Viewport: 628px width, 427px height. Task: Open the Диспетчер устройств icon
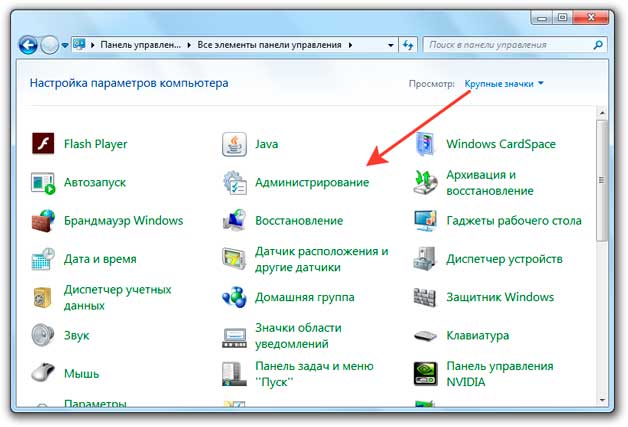tap(425, 258)
